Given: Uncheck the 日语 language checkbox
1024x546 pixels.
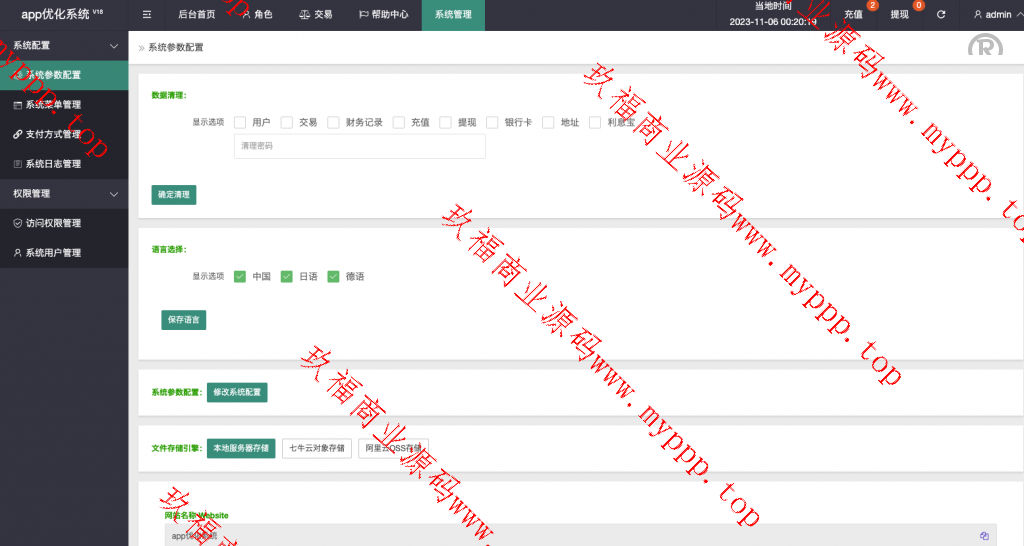Looking at the screenshot, I should click(x=287, y=277).
